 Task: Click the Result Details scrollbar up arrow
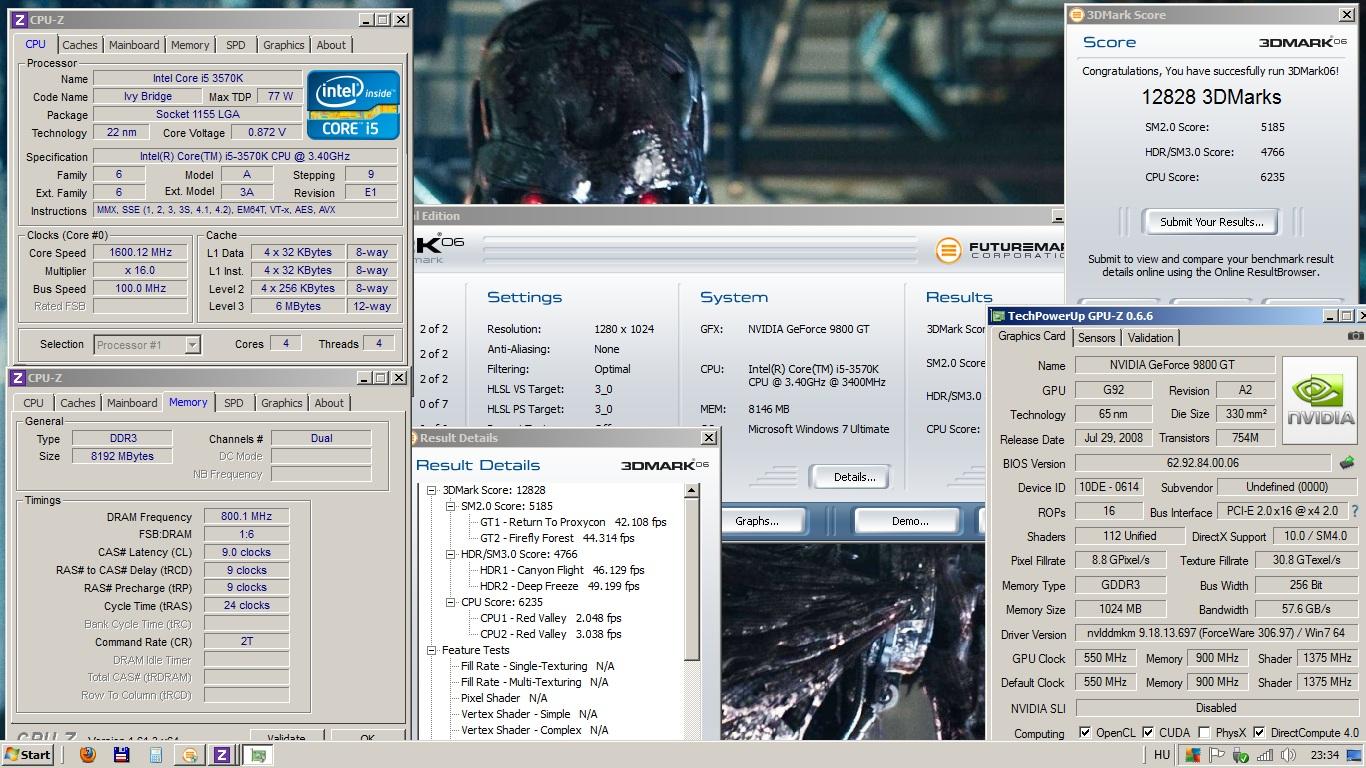691,491
